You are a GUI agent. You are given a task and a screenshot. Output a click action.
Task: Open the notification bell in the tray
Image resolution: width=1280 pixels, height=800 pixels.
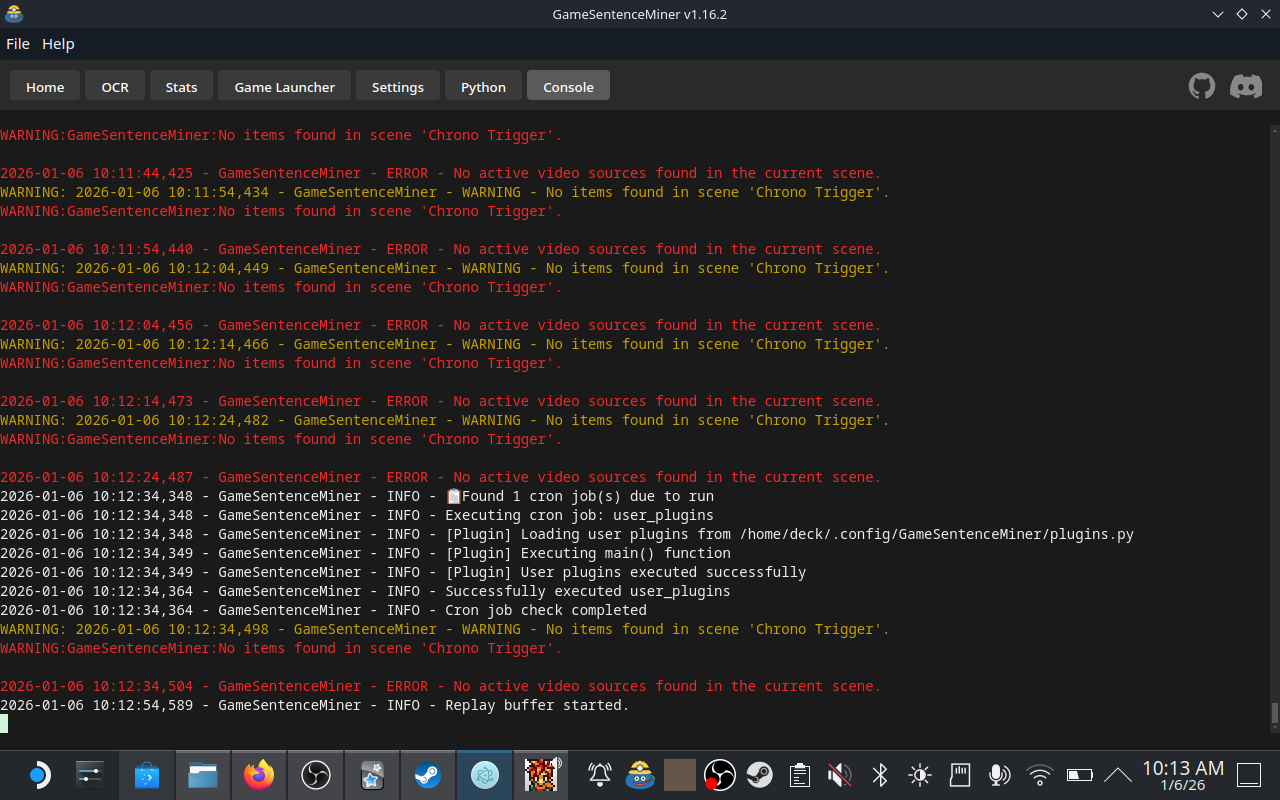[599, 775]
